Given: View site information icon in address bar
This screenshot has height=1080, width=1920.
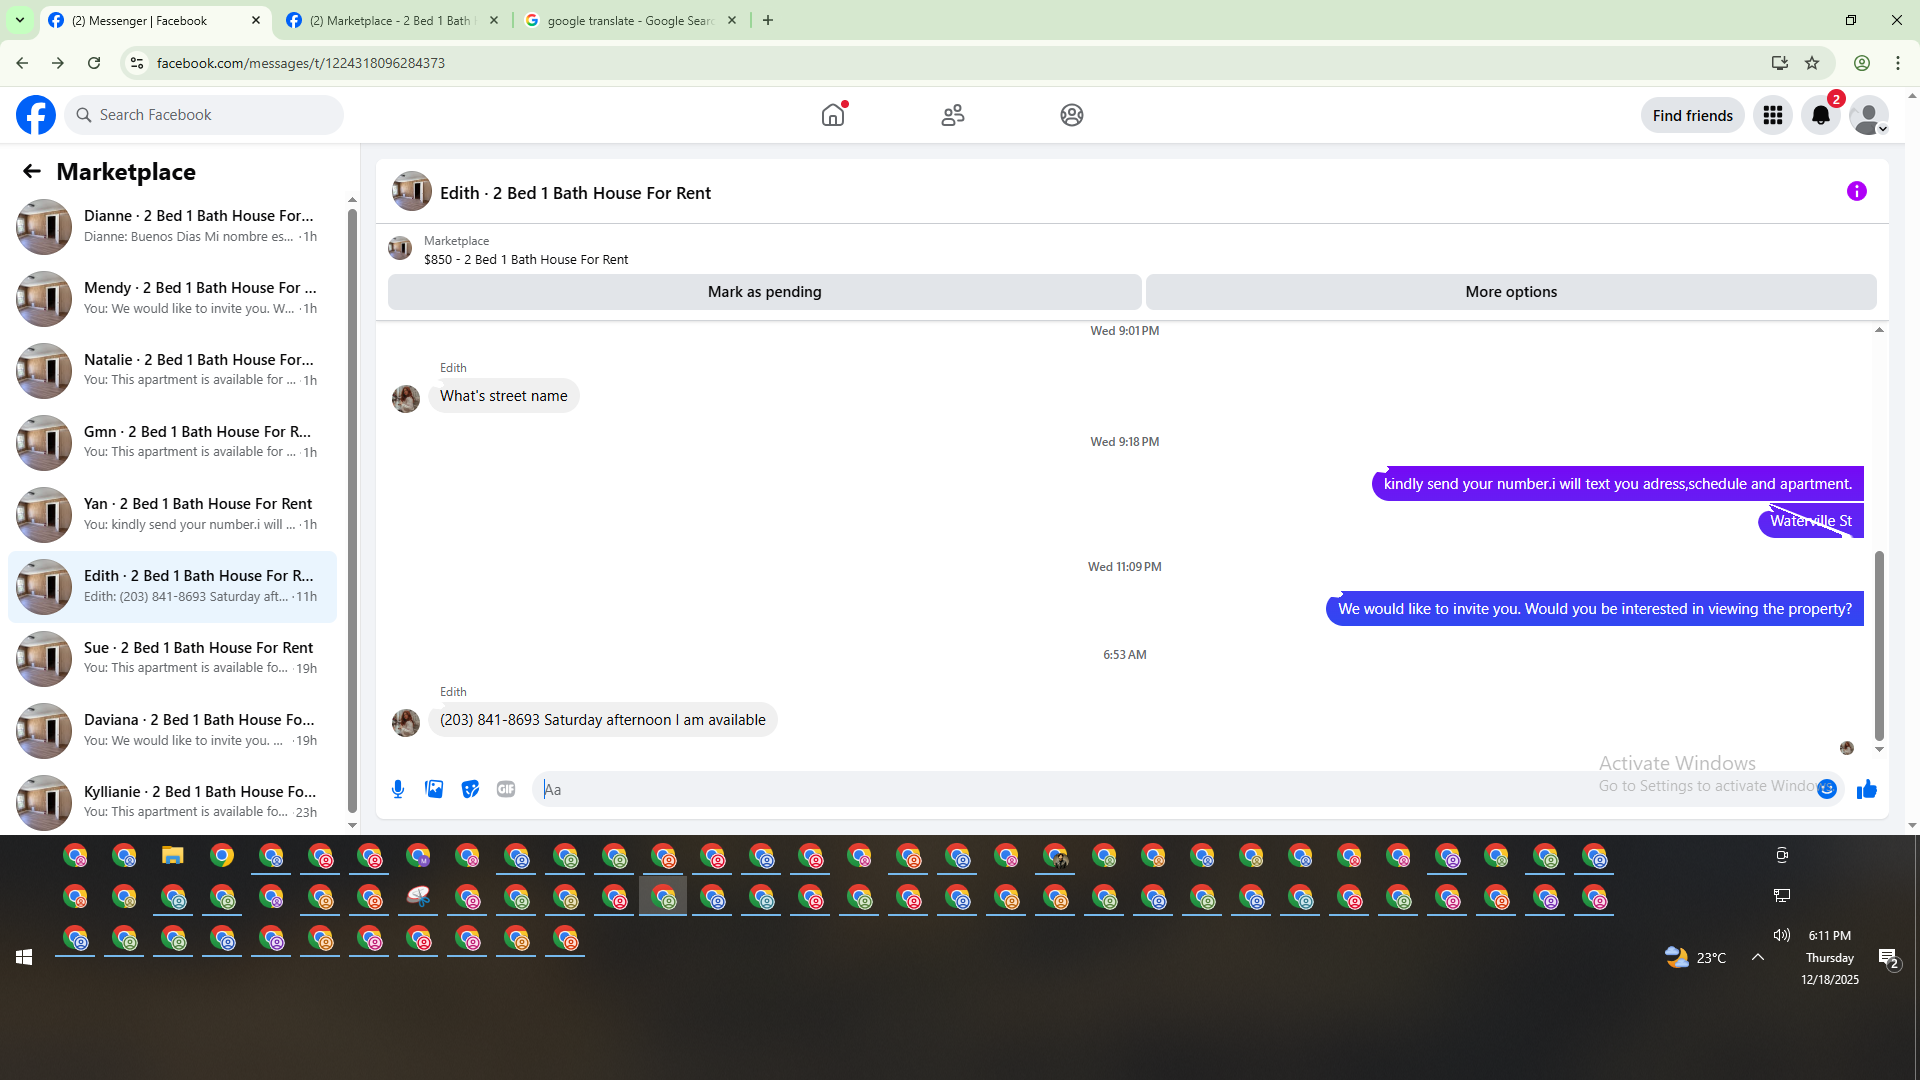Looking at the screenshot, I should [x=137, y=63].
